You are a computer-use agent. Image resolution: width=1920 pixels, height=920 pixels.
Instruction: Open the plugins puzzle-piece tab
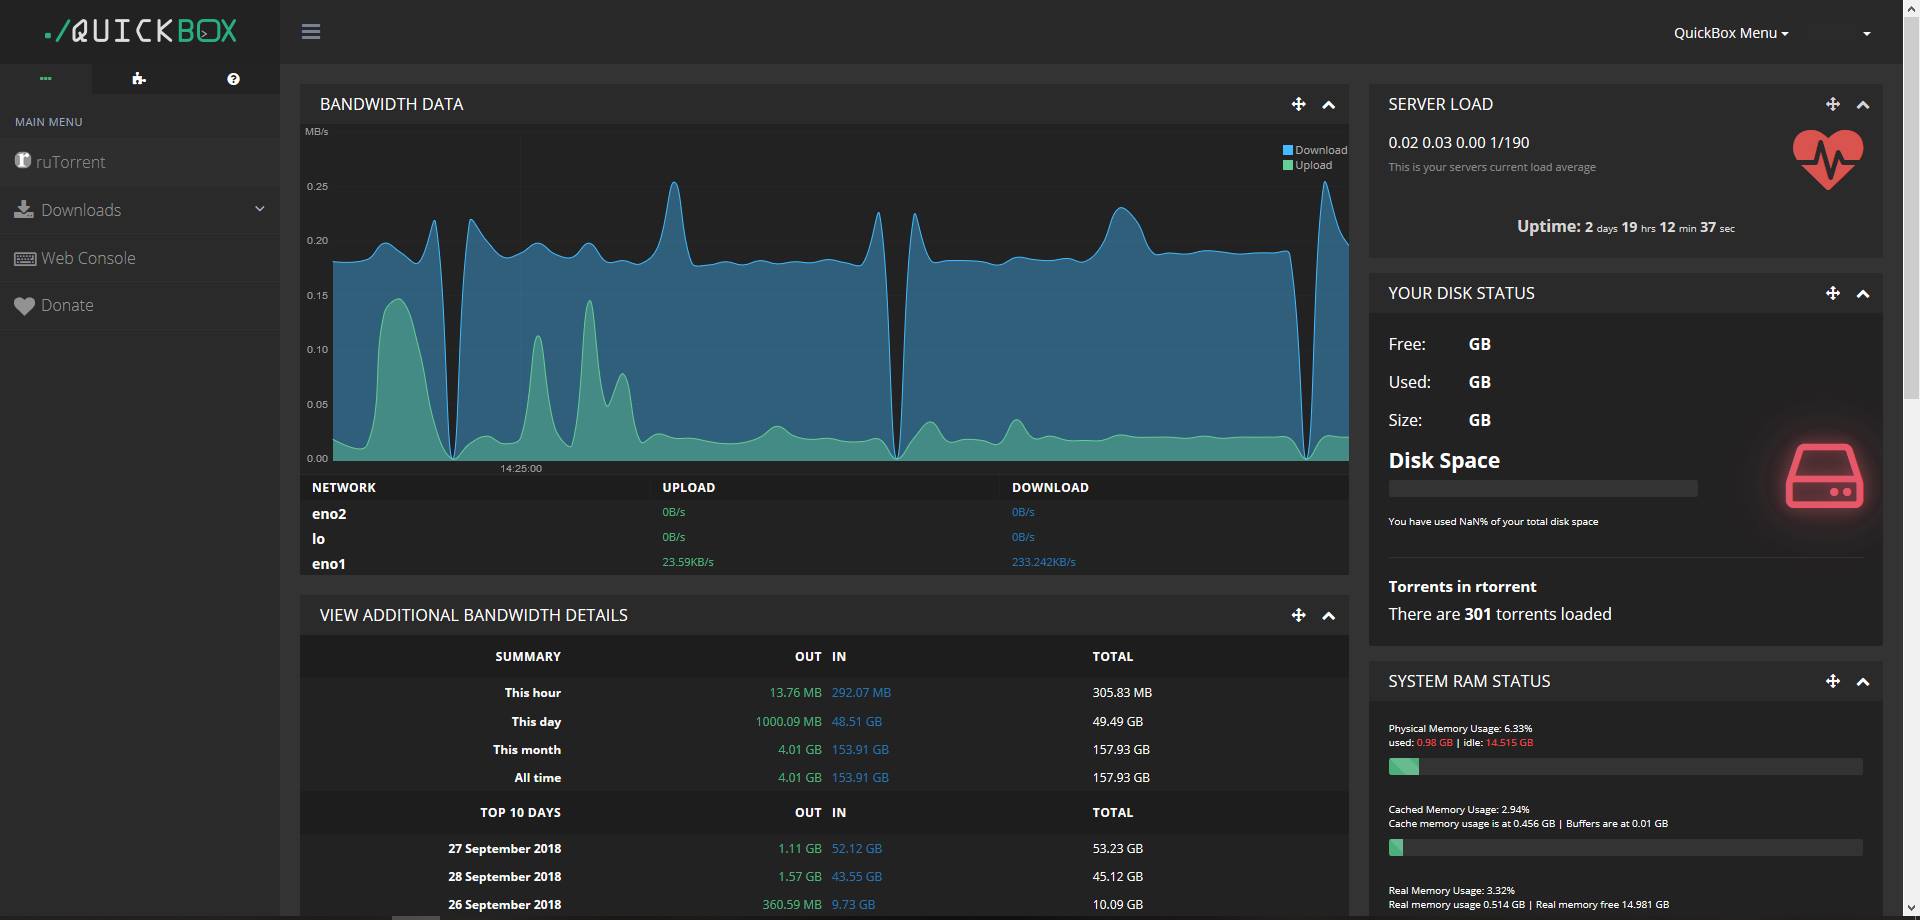pyautogui.click(x=139, y=79)
